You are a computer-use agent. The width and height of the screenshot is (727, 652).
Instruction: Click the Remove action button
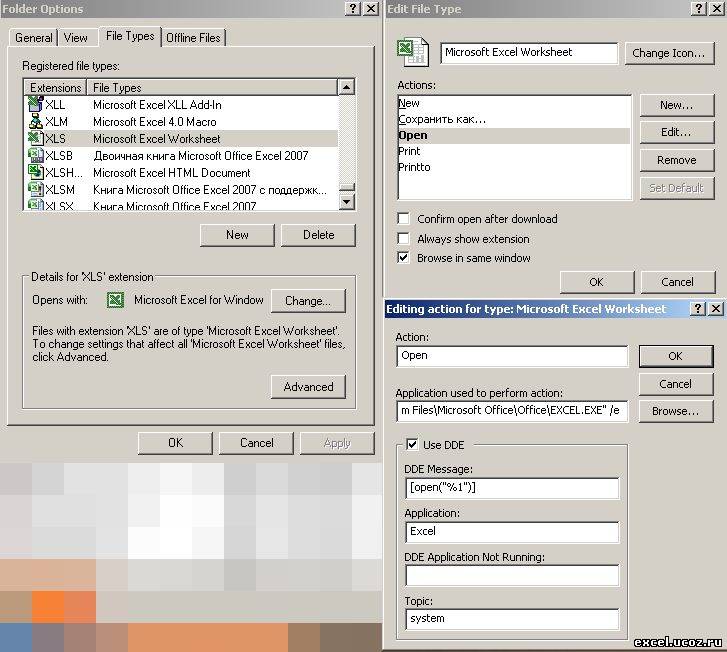coord(677,160)
